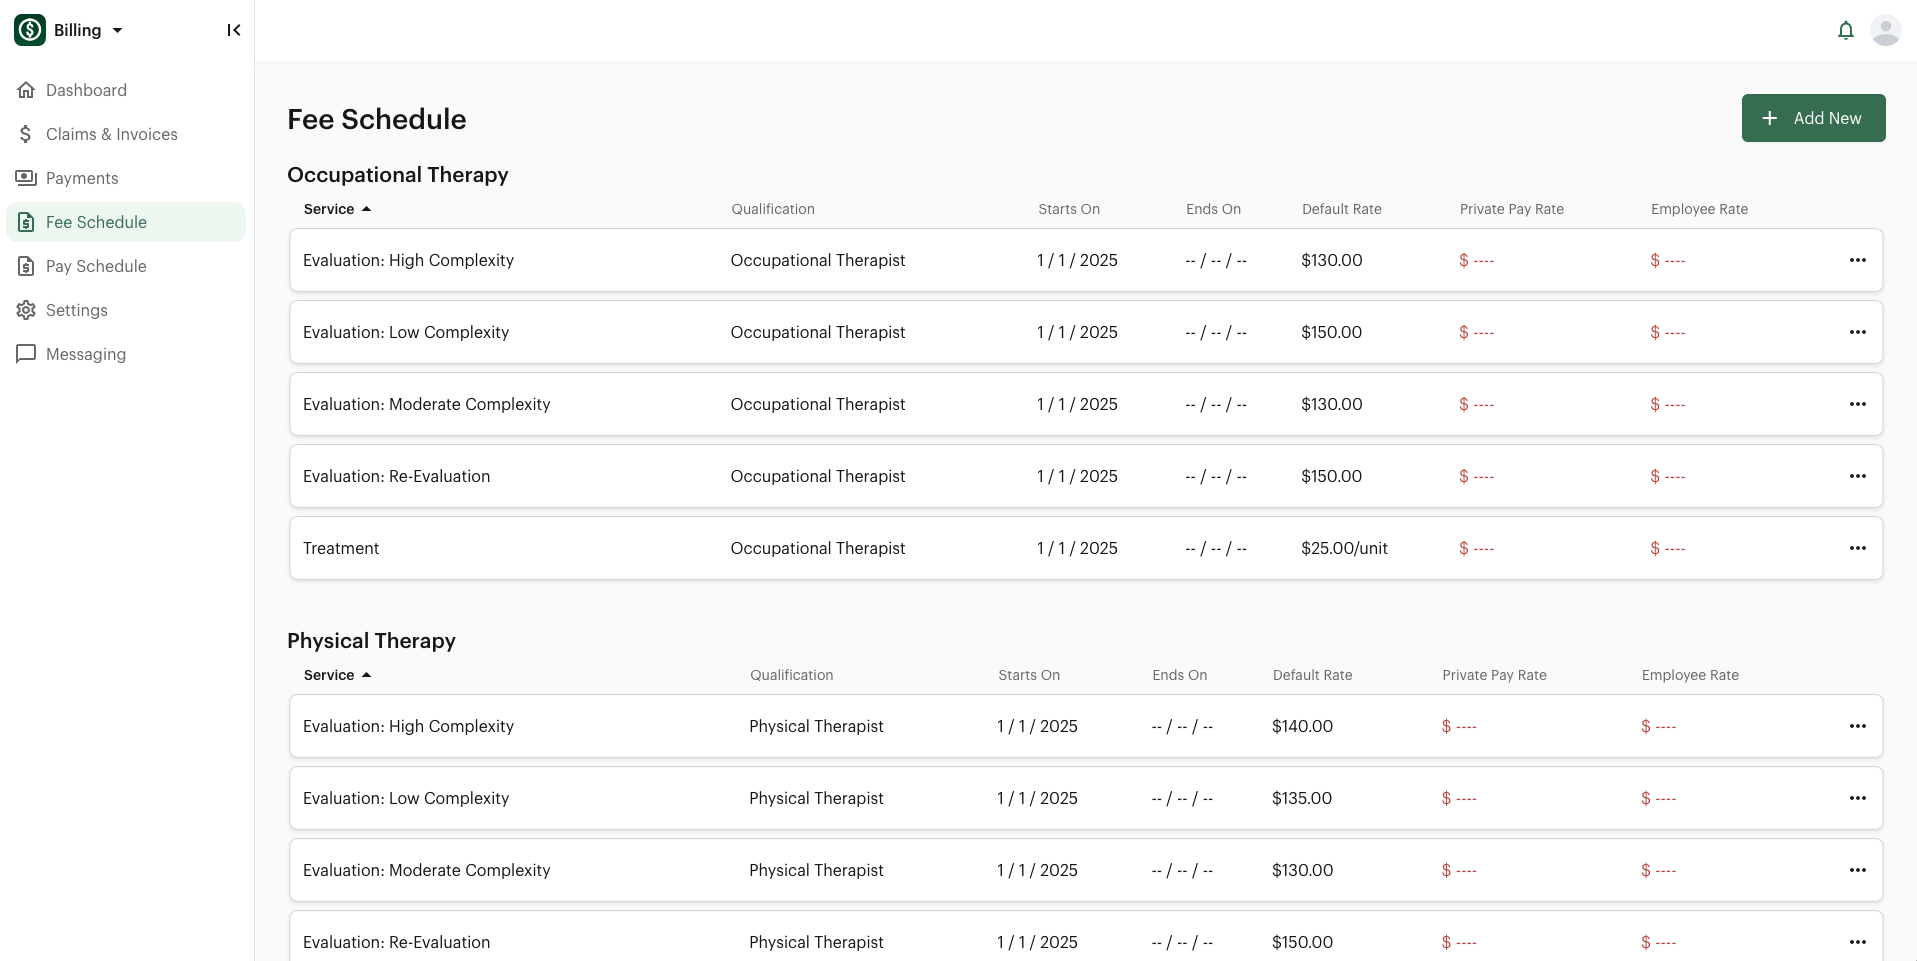Open Payments from the sidebar

point(82,178)
